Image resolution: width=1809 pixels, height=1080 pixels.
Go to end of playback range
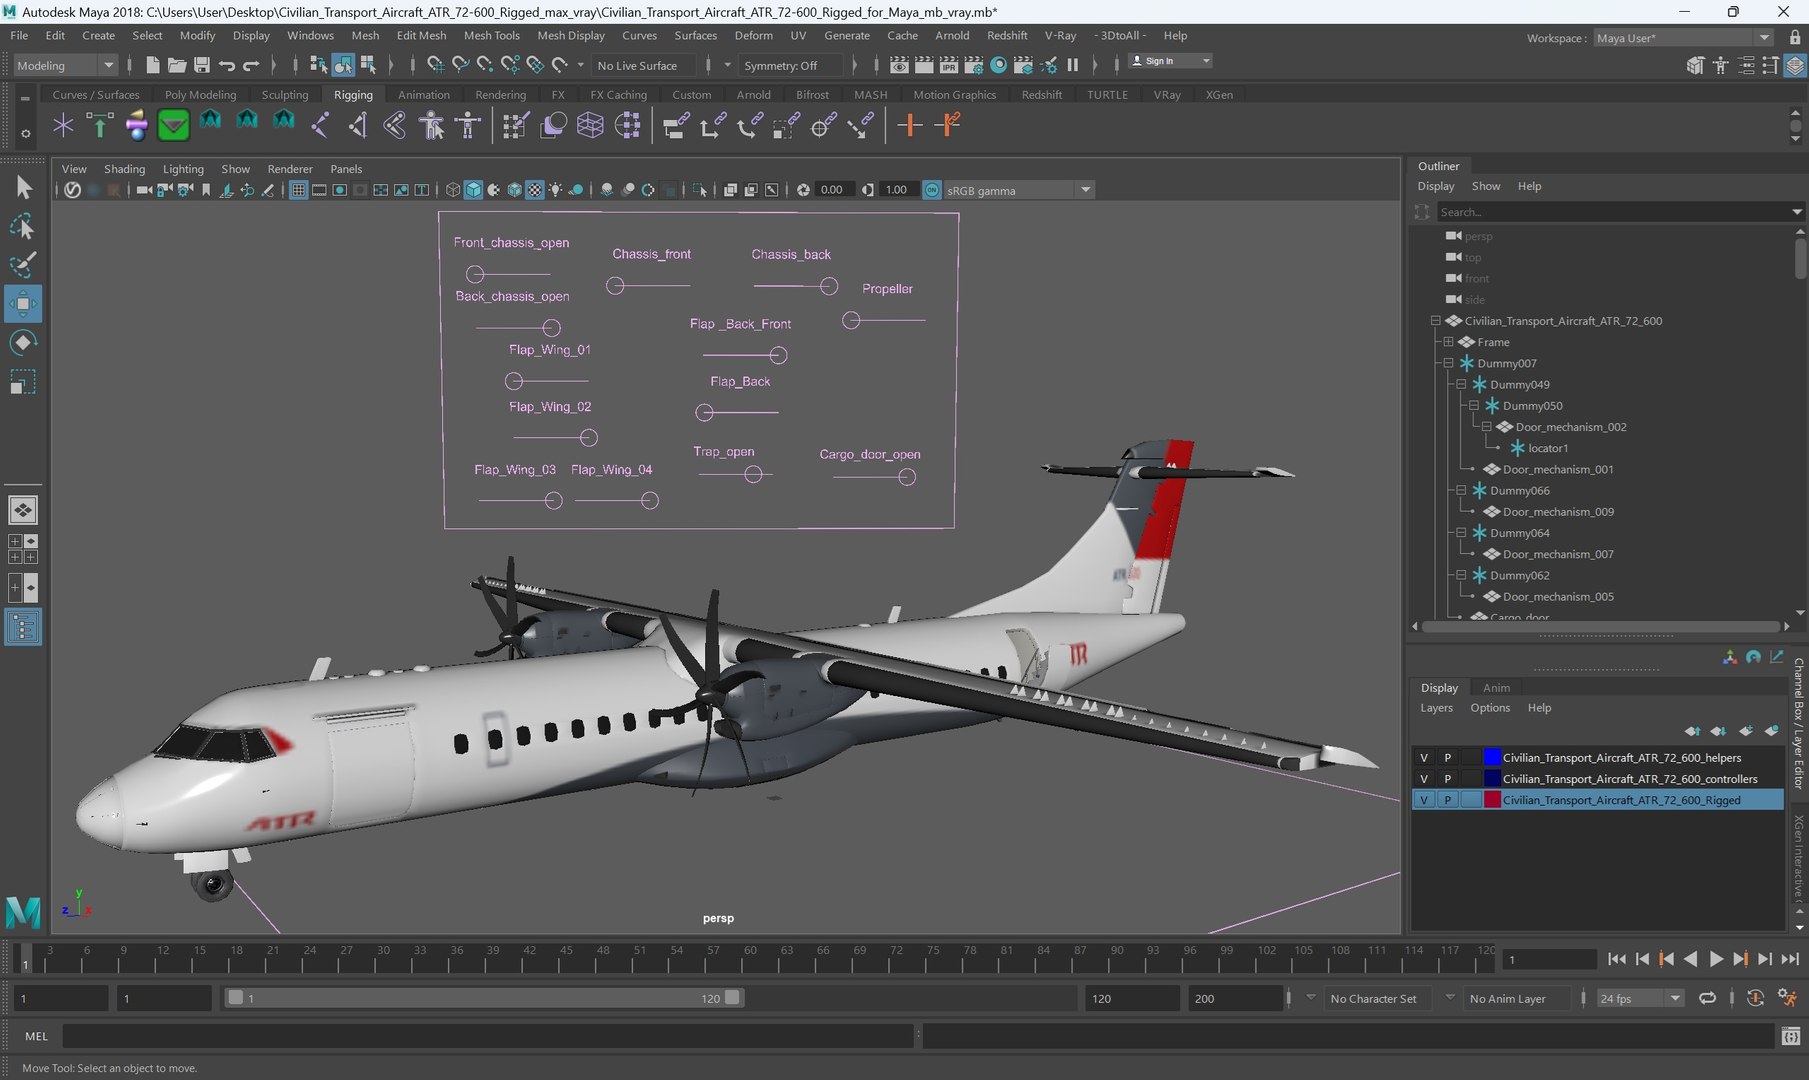click(1790, 959)
